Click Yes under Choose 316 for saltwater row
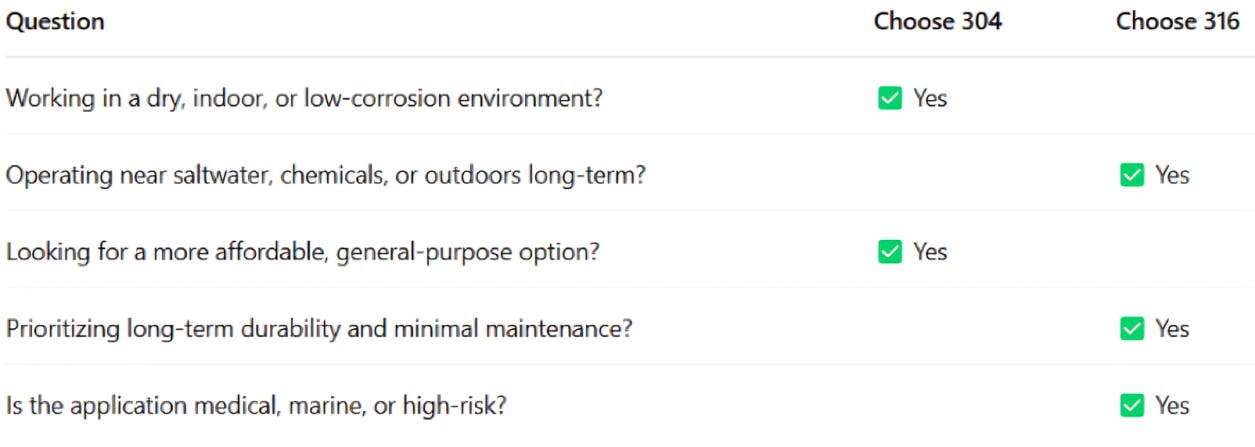 1172,175
